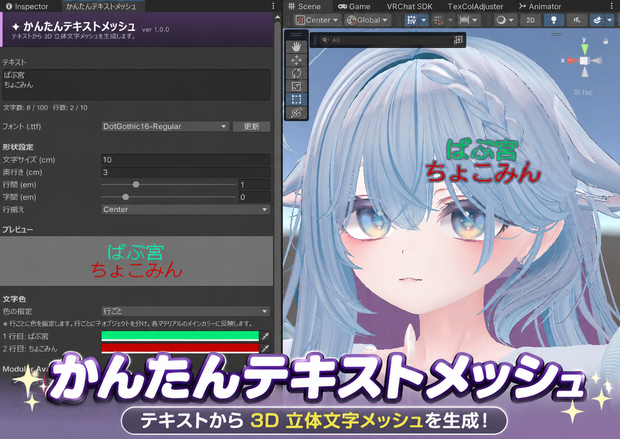This screenshot has width=620, height=439.
Task: Open the VRChat SDK tab
Action: click(x=409, y=6)
